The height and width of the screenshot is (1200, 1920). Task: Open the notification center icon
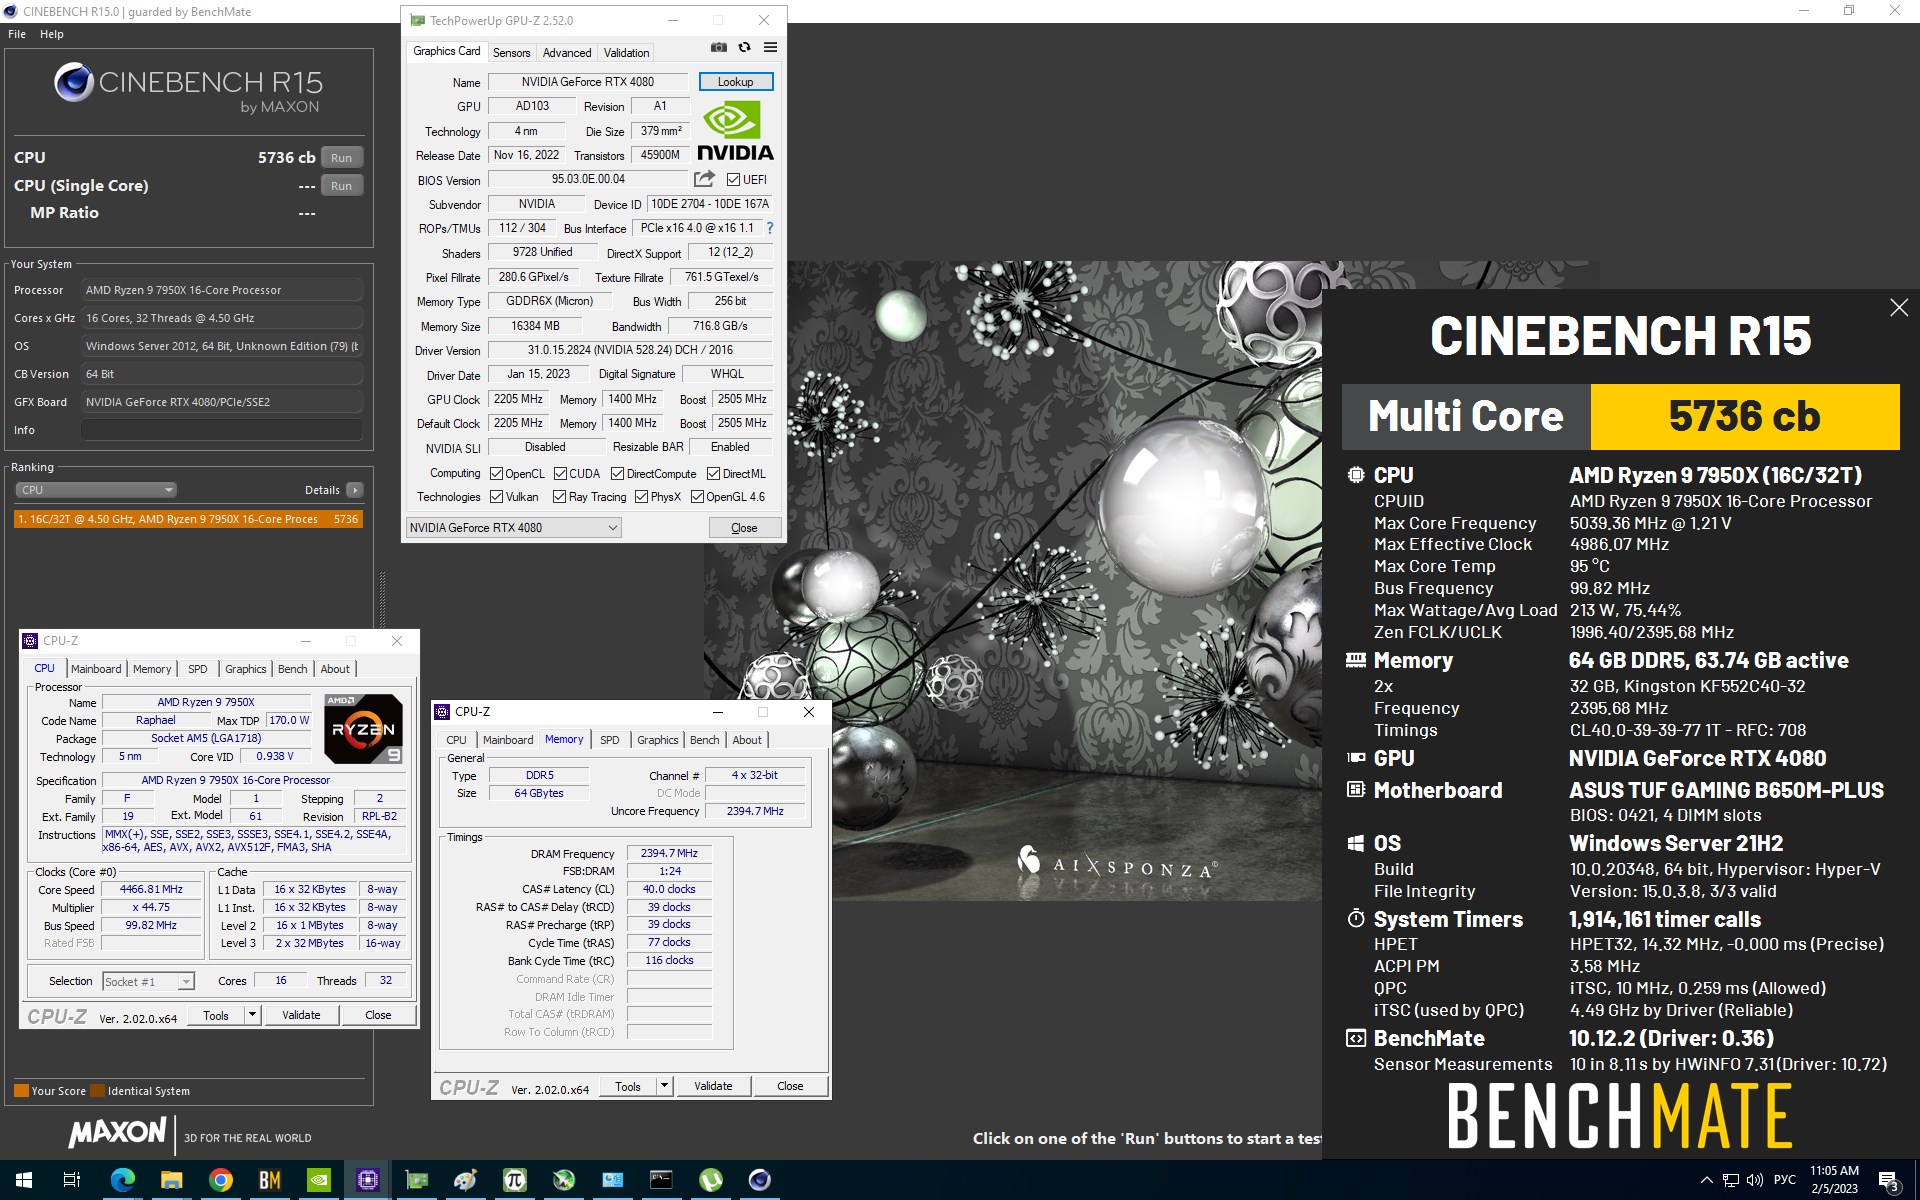point(1888,1180)
